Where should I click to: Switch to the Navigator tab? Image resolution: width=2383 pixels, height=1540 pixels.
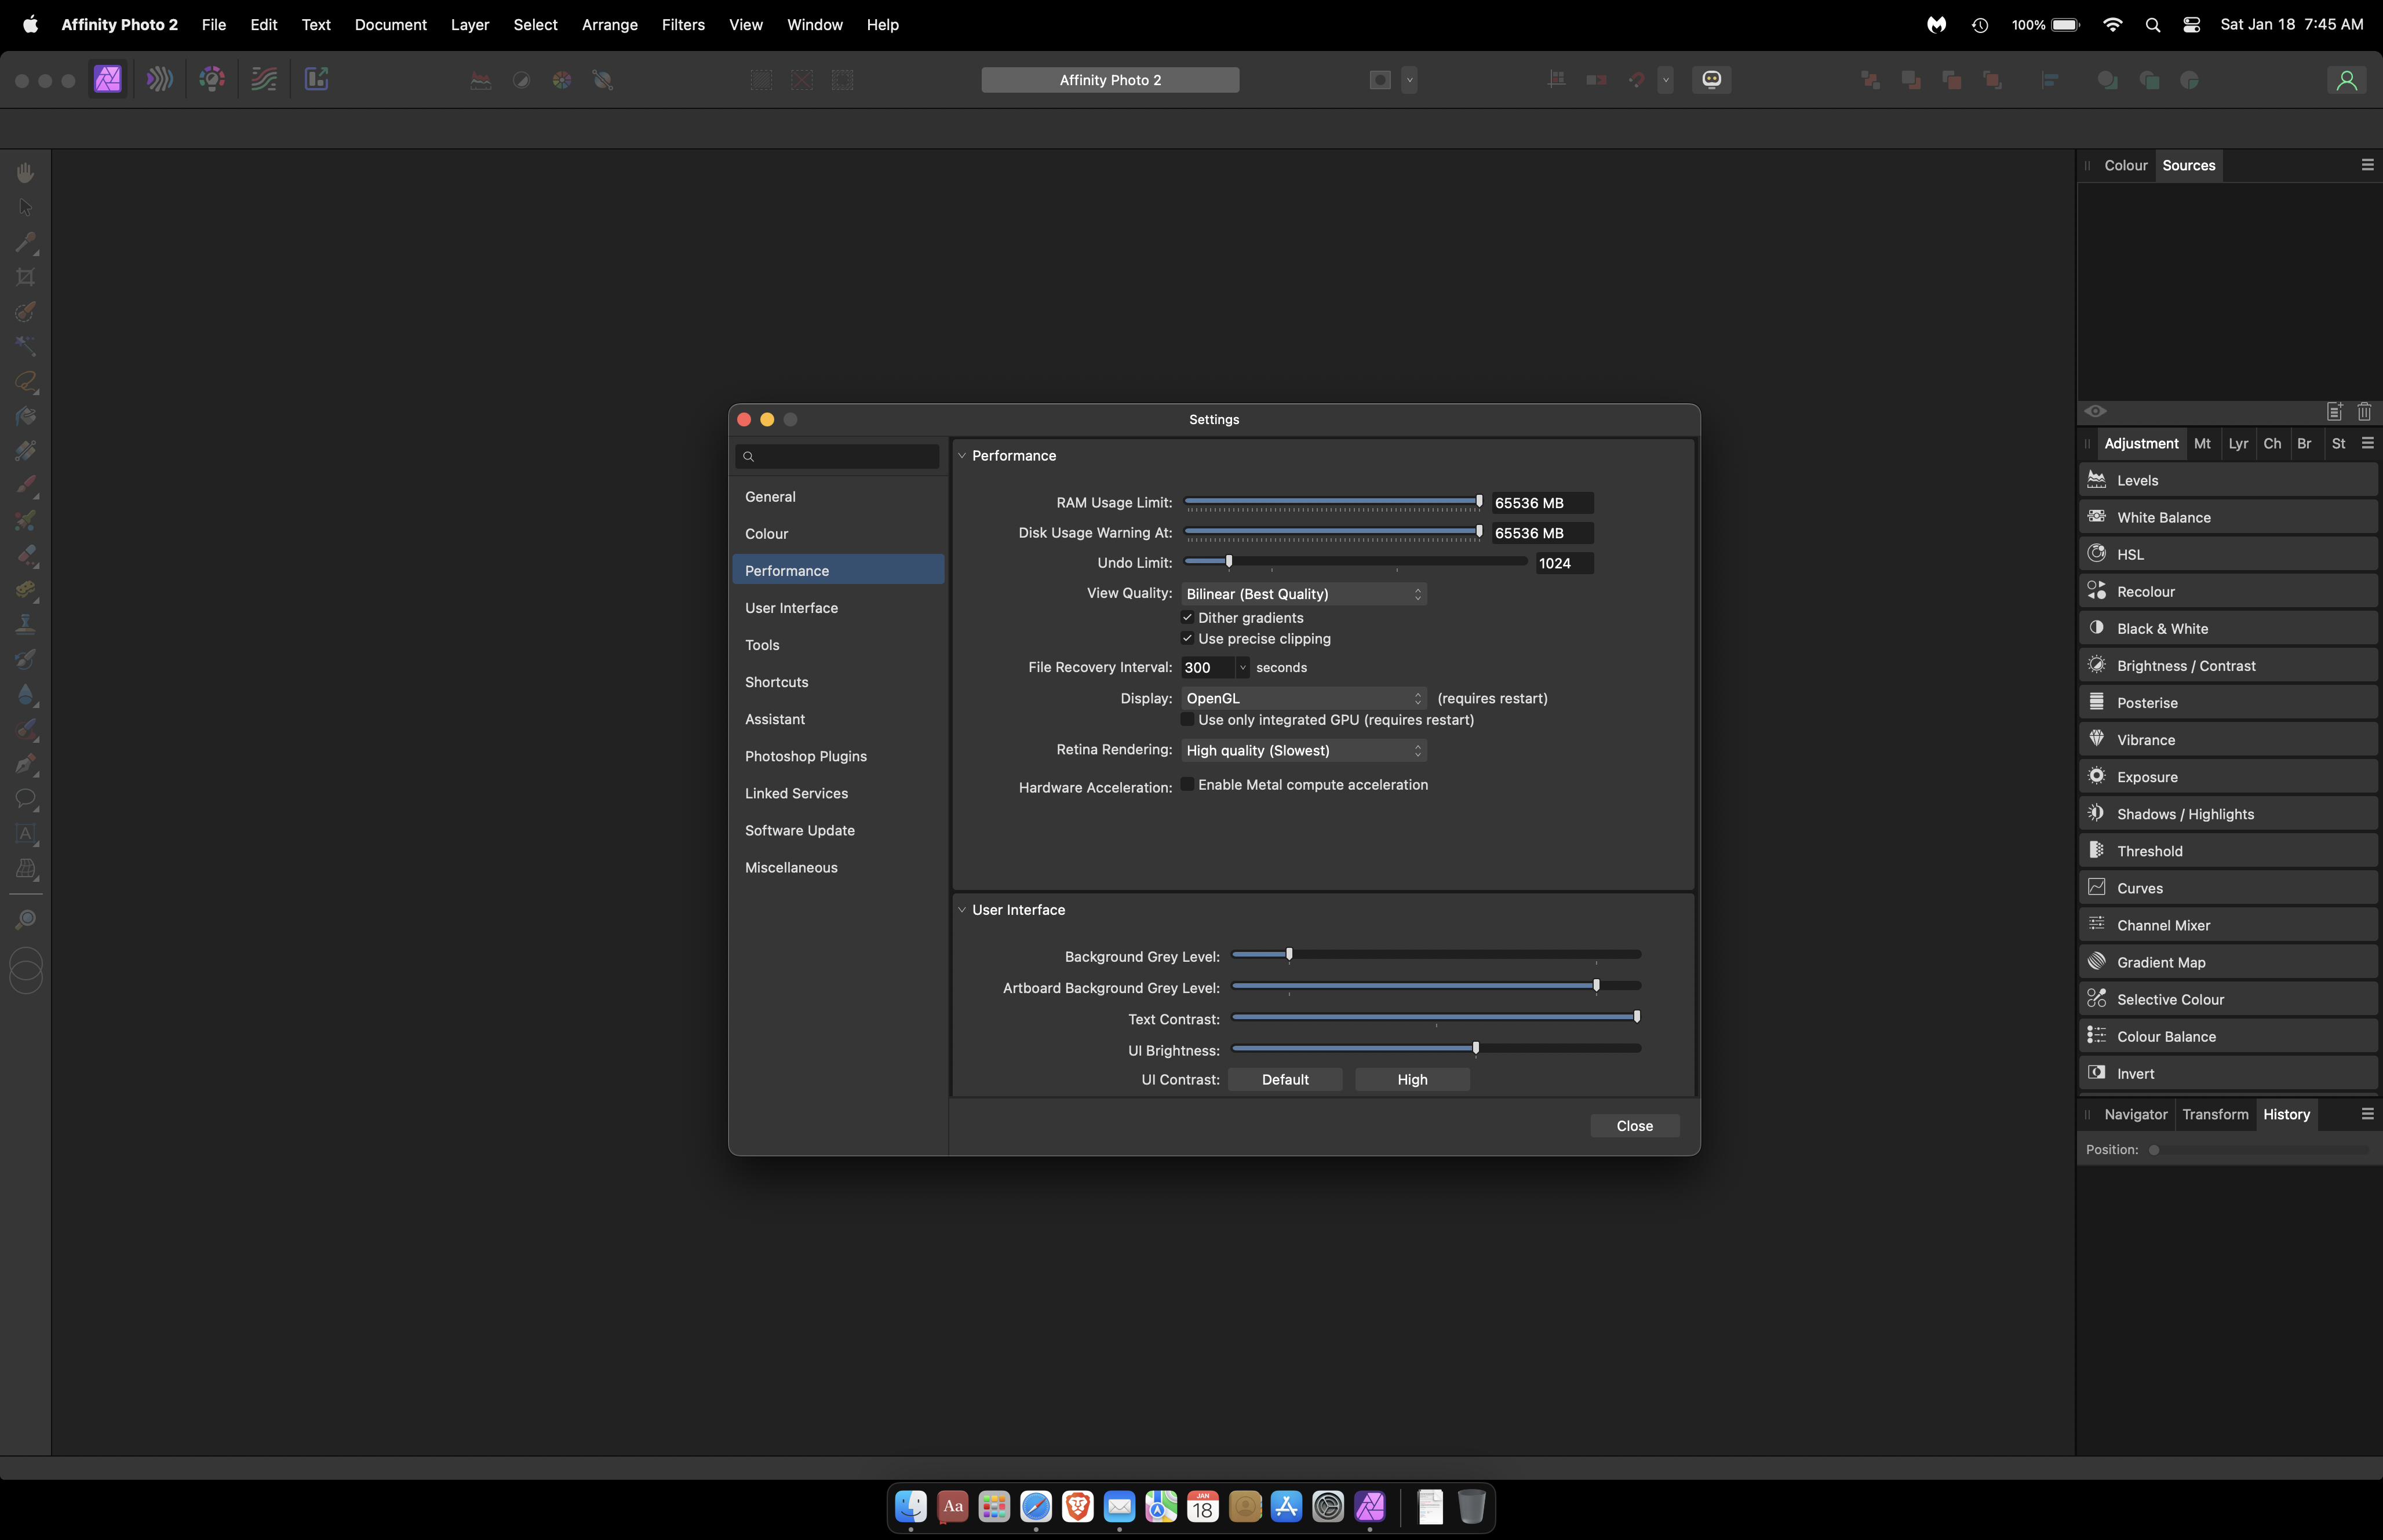click(2135, 1114)
